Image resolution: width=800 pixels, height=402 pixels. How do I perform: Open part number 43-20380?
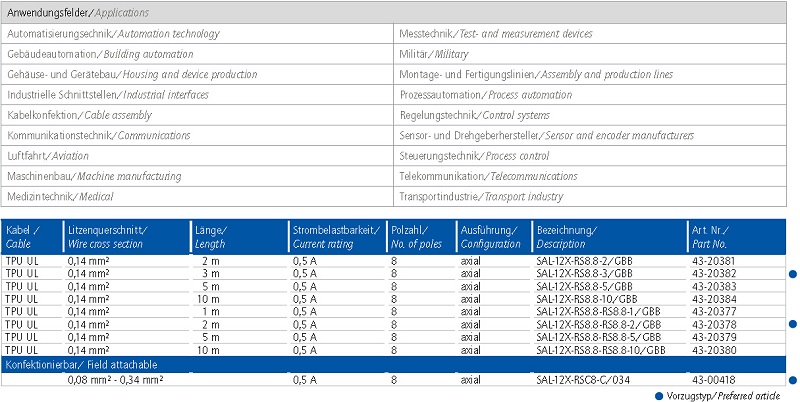[714, 350]
